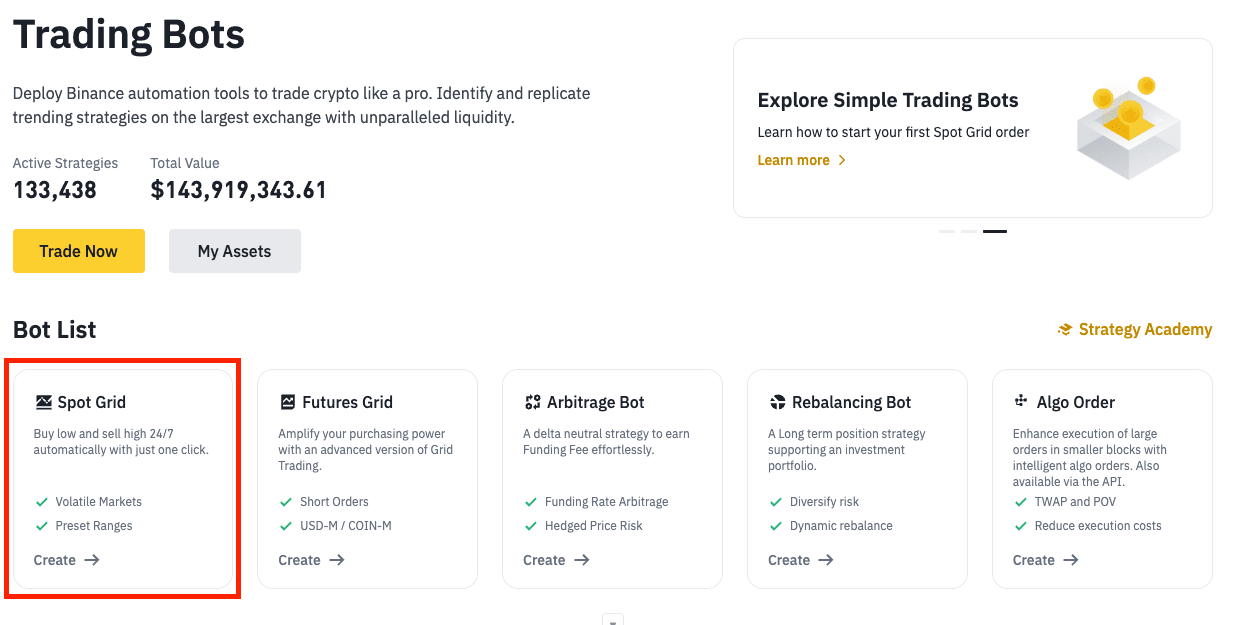Create a Rebalancing Bot
Viewport: 1235px width, 625px height.
[x=801, y=560]
